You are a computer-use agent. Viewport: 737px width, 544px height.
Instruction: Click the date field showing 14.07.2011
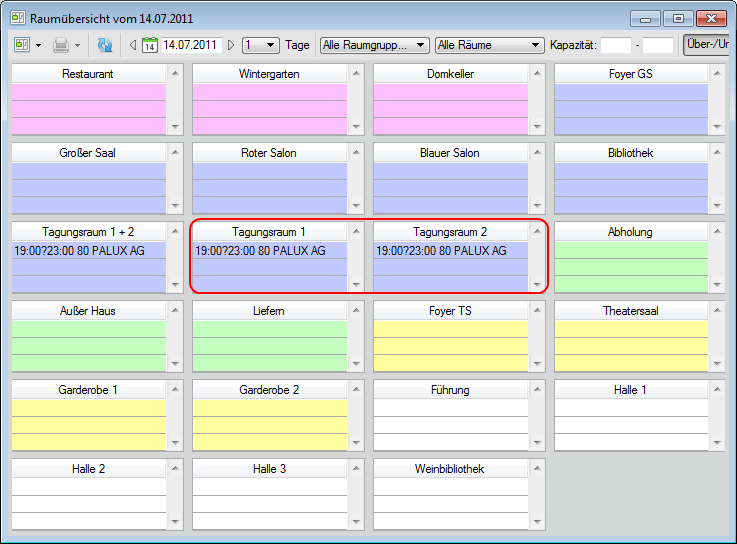(x=191, y=45)
